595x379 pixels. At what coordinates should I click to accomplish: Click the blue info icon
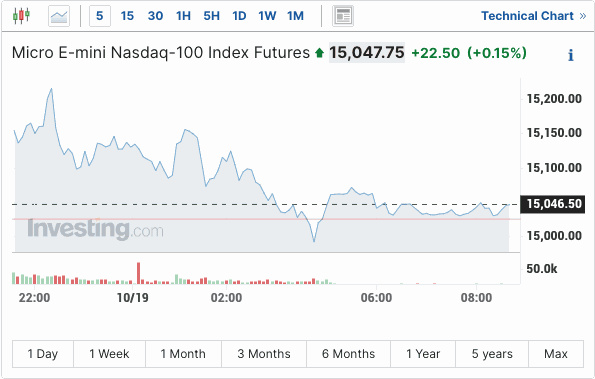[571, 55]
